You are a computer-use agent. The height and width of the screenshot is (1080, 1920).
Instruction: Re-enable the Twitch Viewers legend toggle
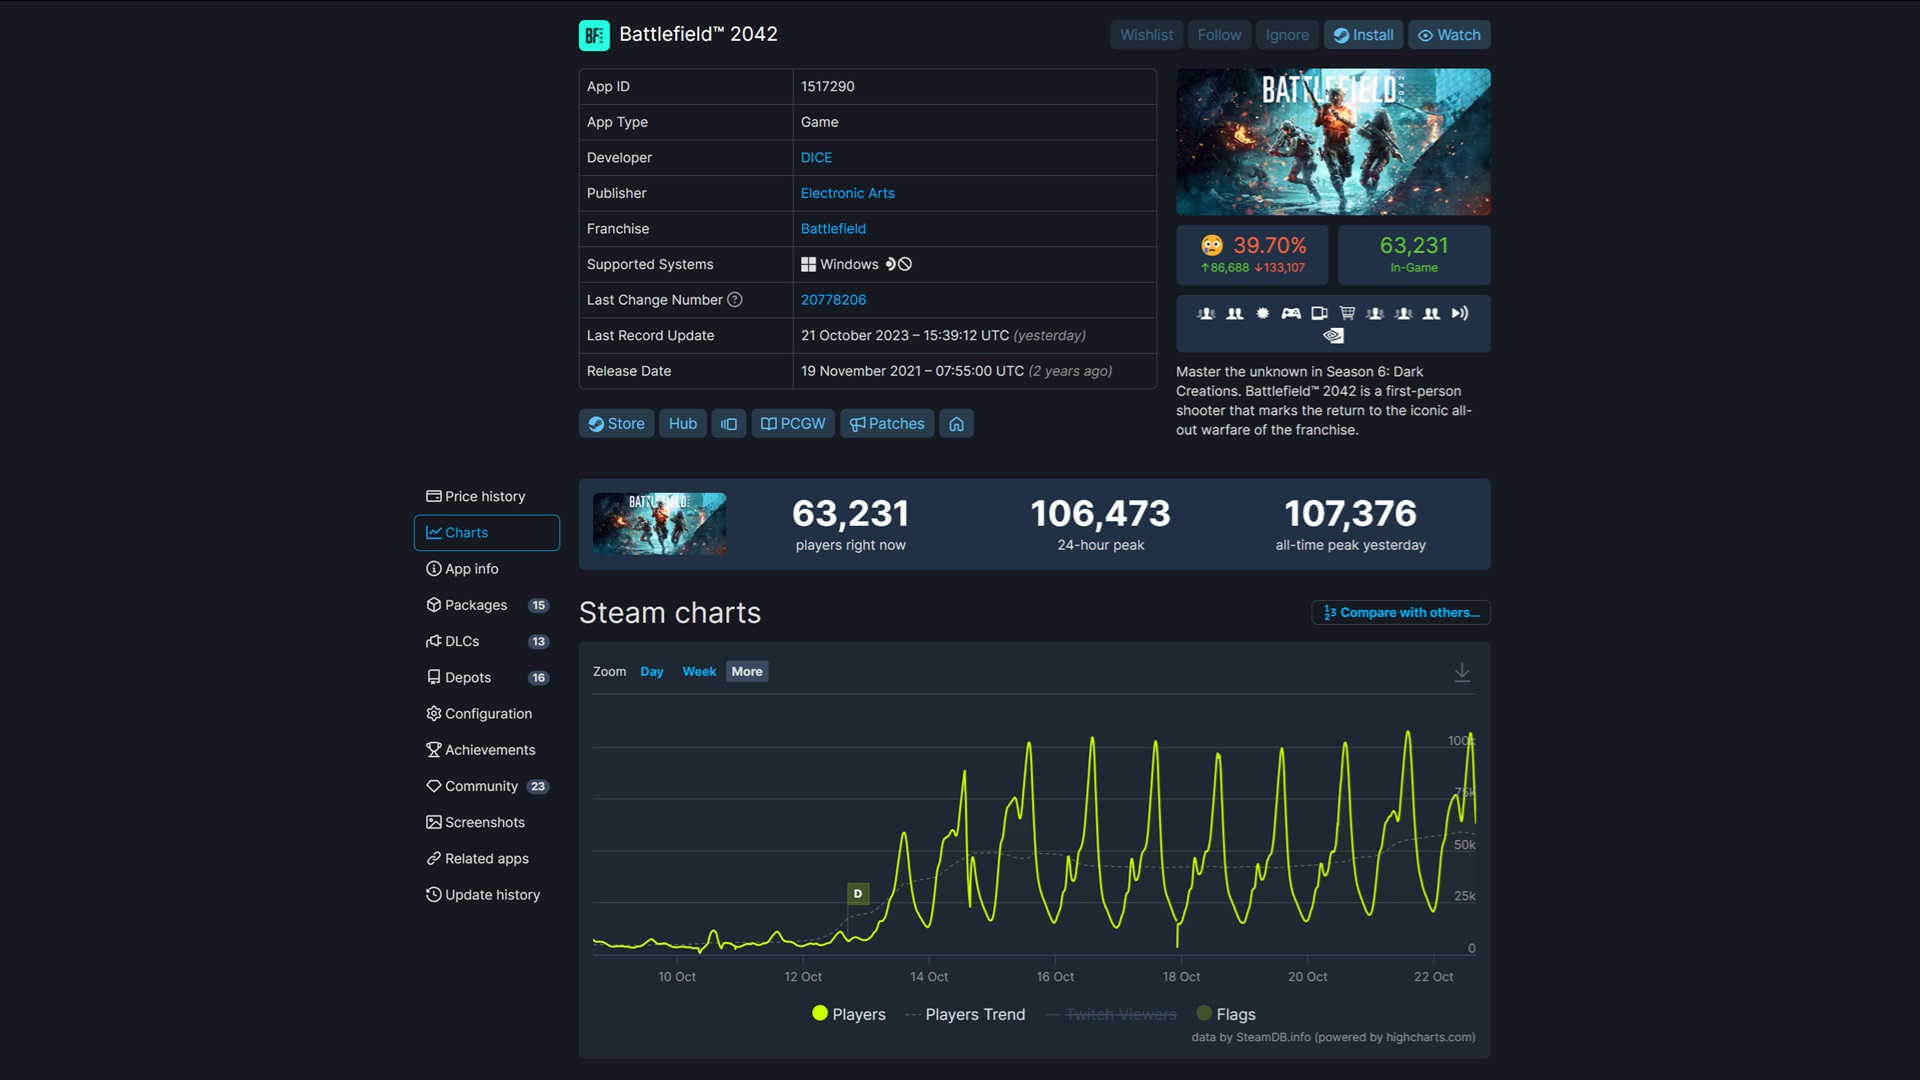click(x=1110, y=1014)
